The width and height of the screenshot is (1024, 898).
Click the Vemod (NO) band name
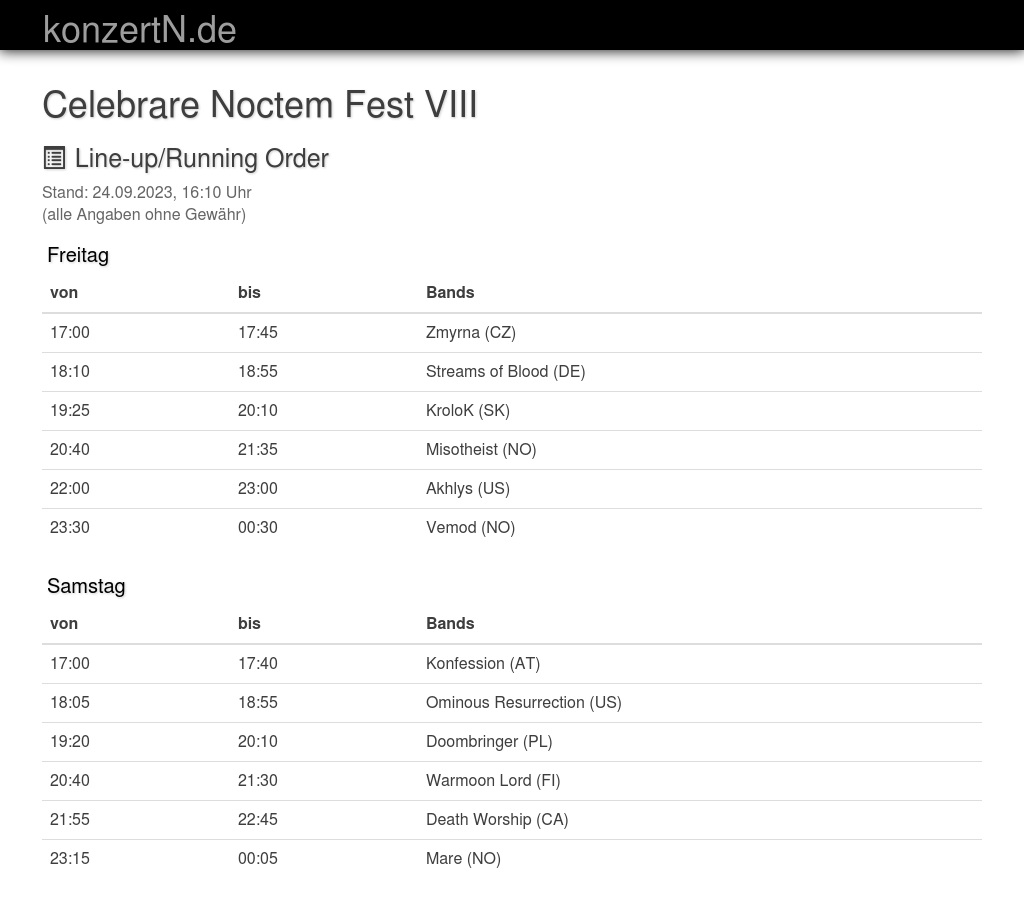pos(470,527)
